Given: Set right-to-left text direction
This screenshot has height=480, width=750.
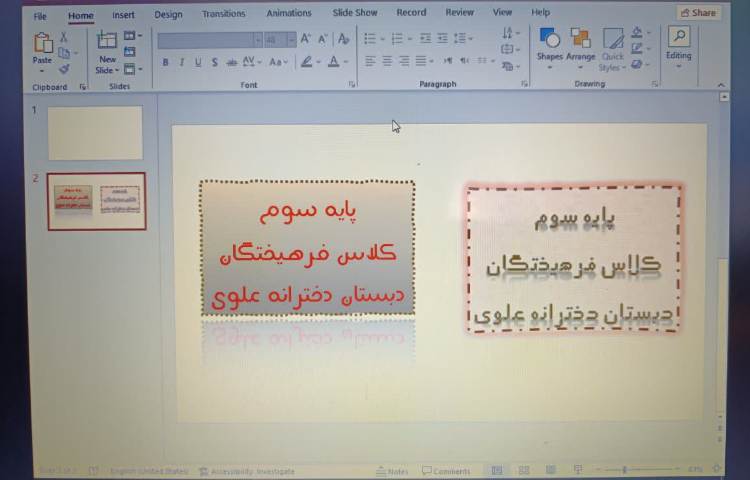Looking at the screenshot, I should point(464,61).
